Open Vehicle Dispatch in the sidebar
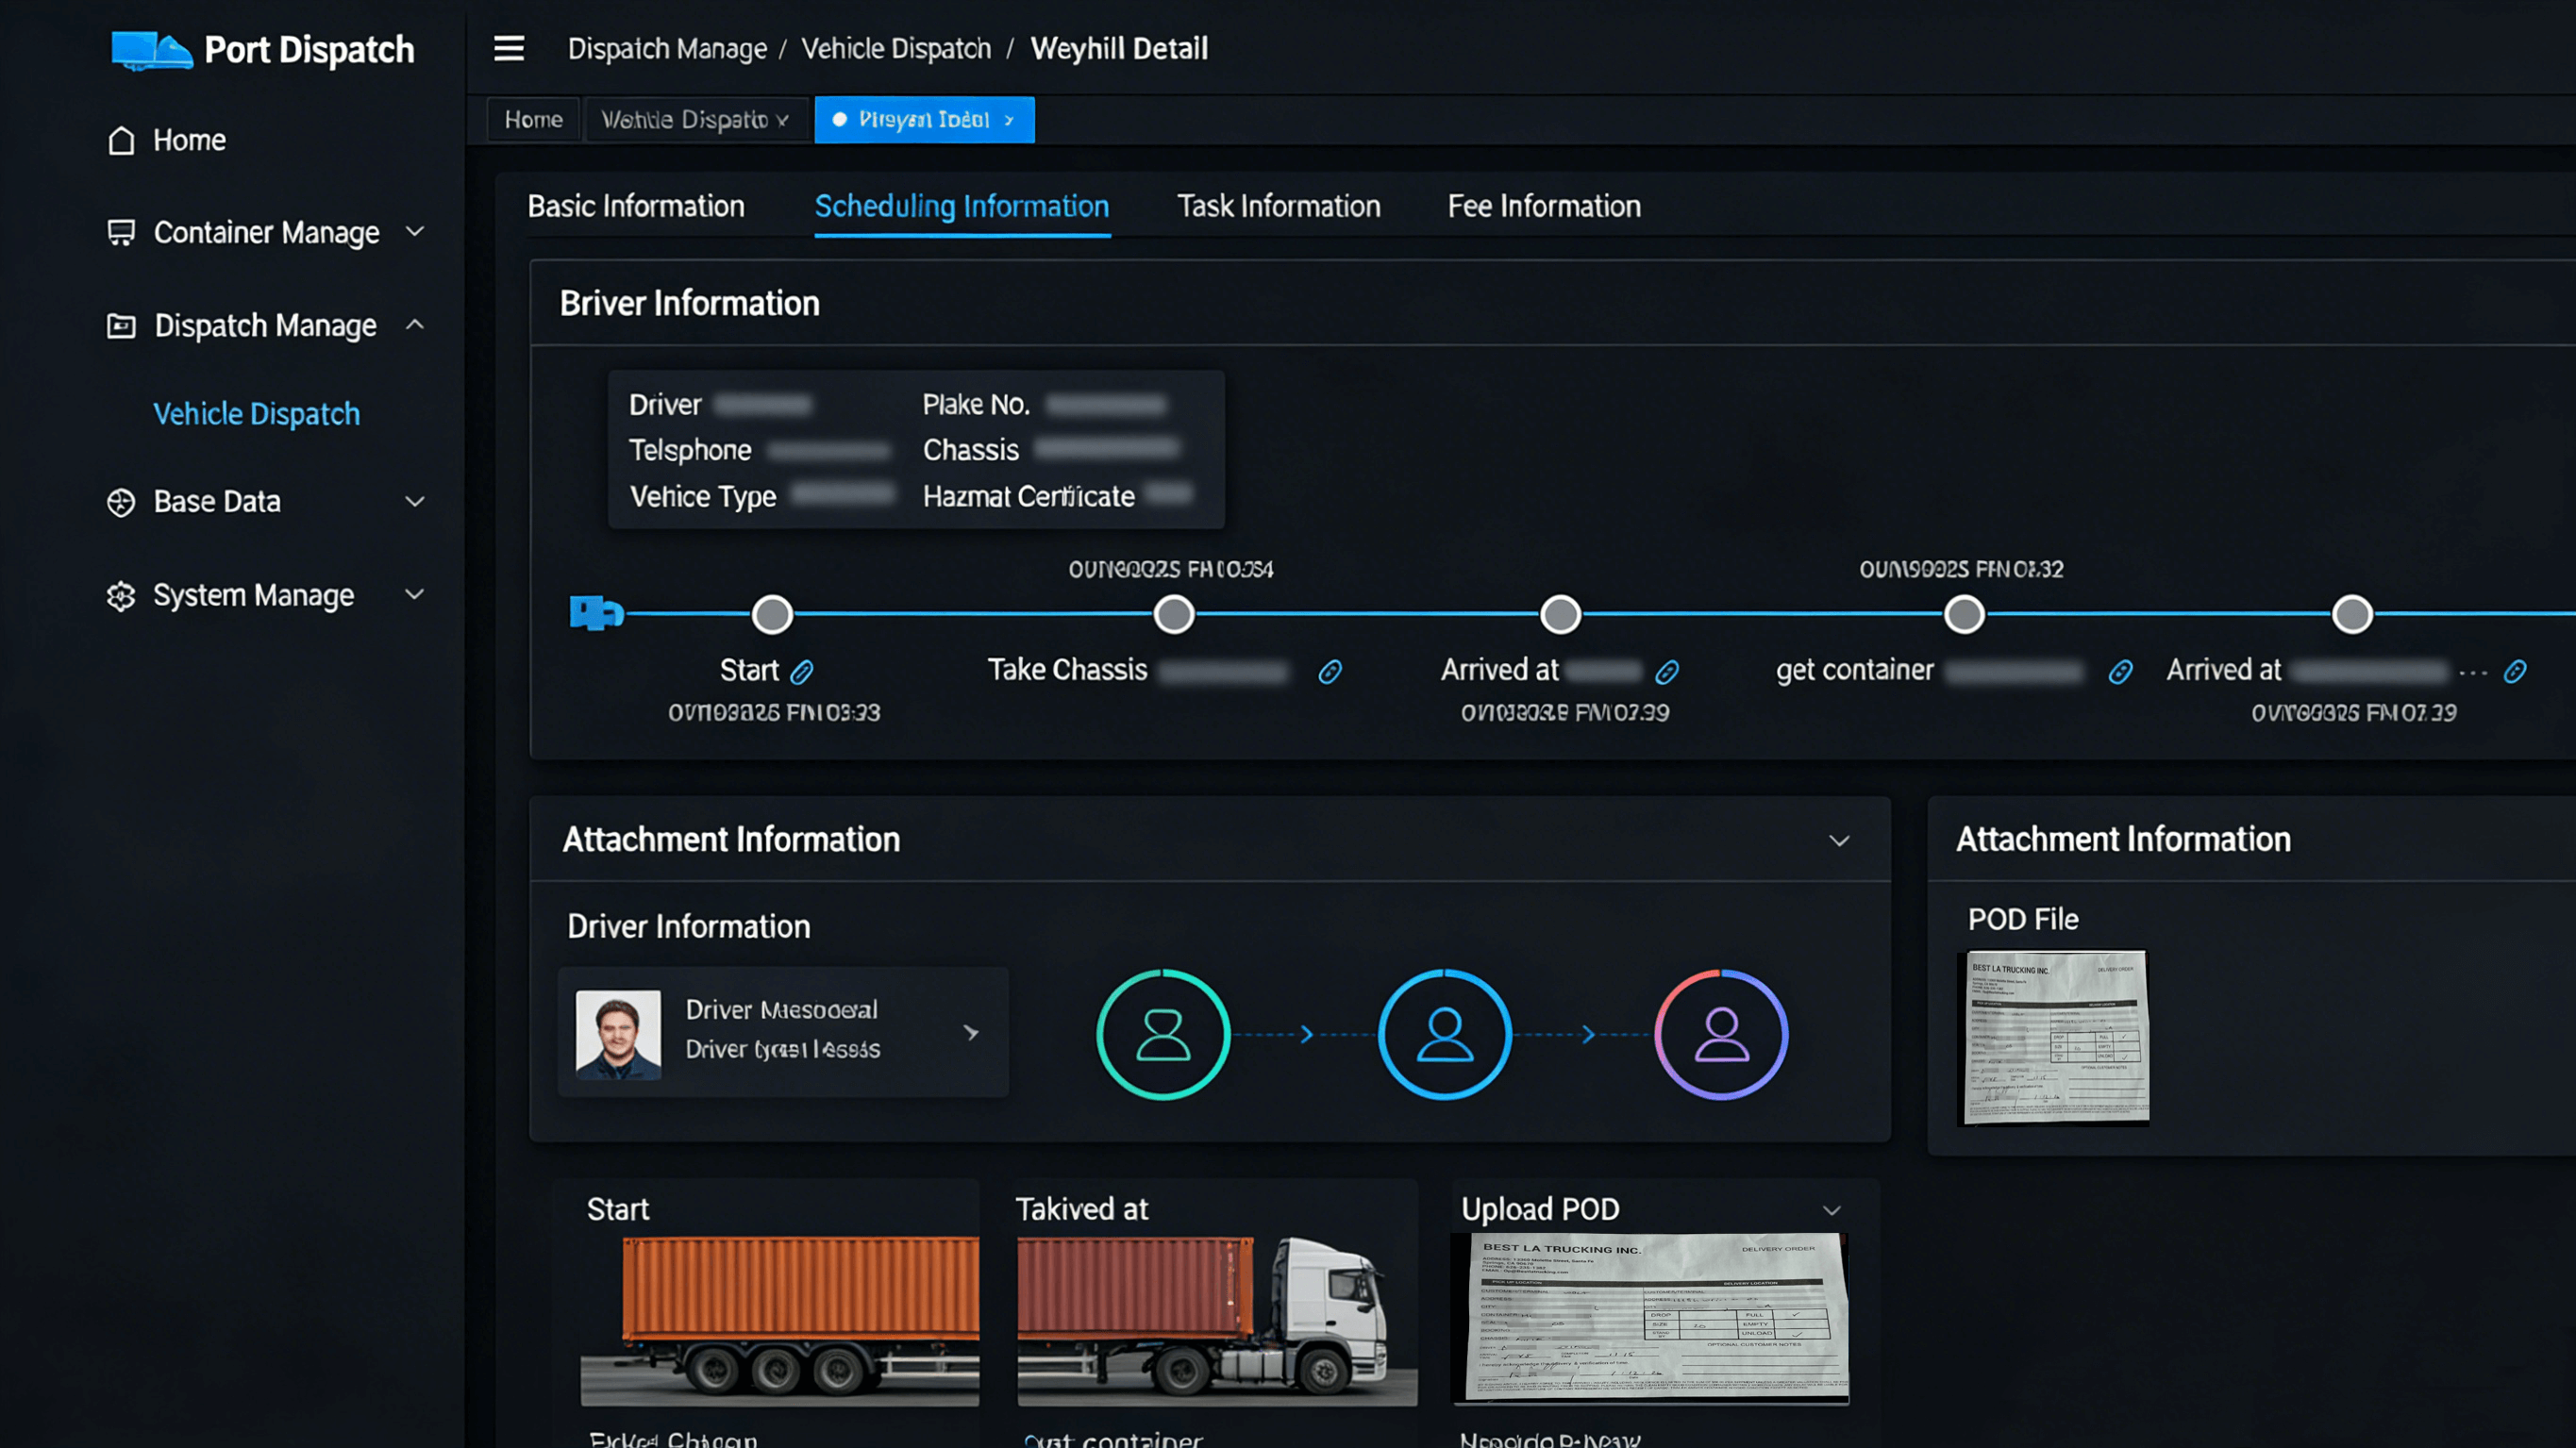The image size is (2576, 1448). [x=256, y=414]
